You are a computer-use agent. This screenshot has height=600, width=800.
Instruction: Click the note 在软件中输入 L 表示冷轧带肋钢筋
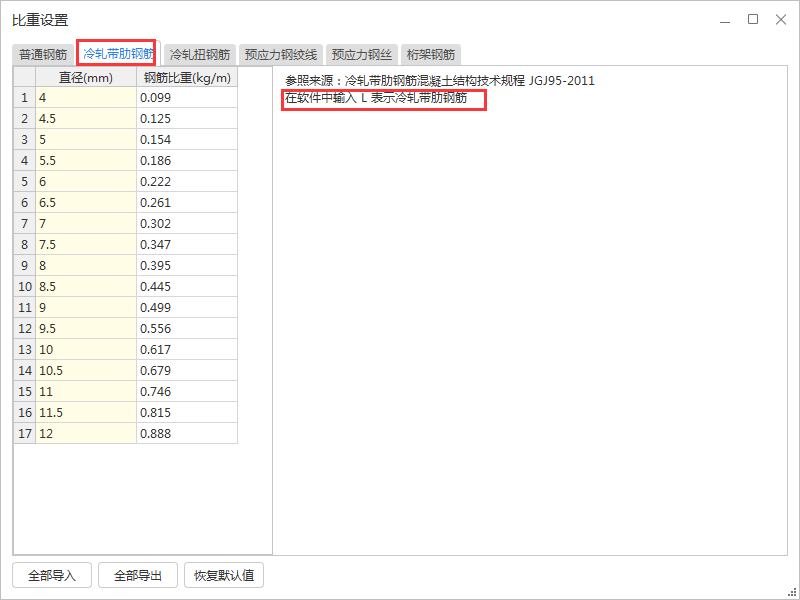[376, 98]
